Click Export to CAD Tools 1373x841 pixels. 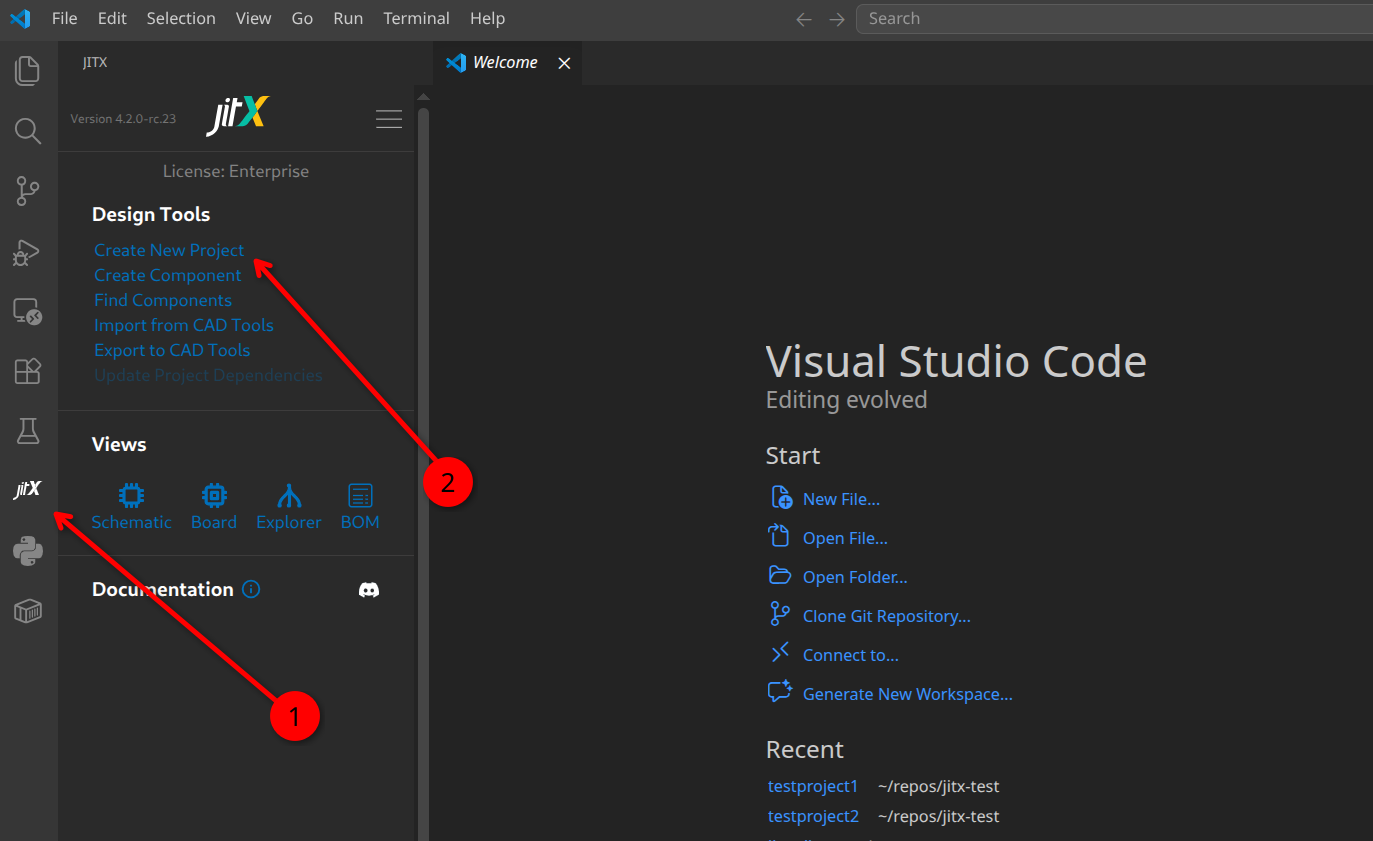point(172,350)
